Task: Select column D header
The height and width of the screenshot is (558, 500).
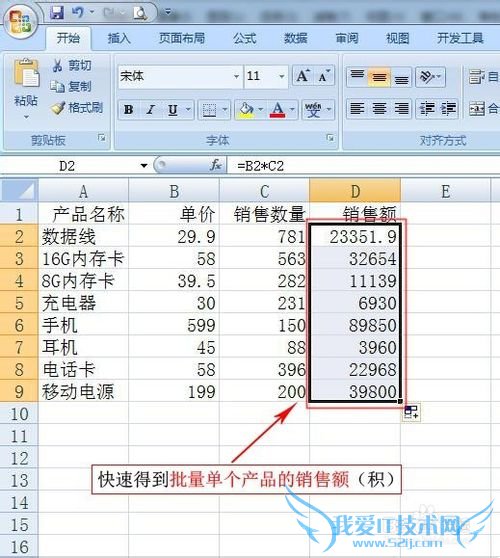Action: (x=355, y=191)
